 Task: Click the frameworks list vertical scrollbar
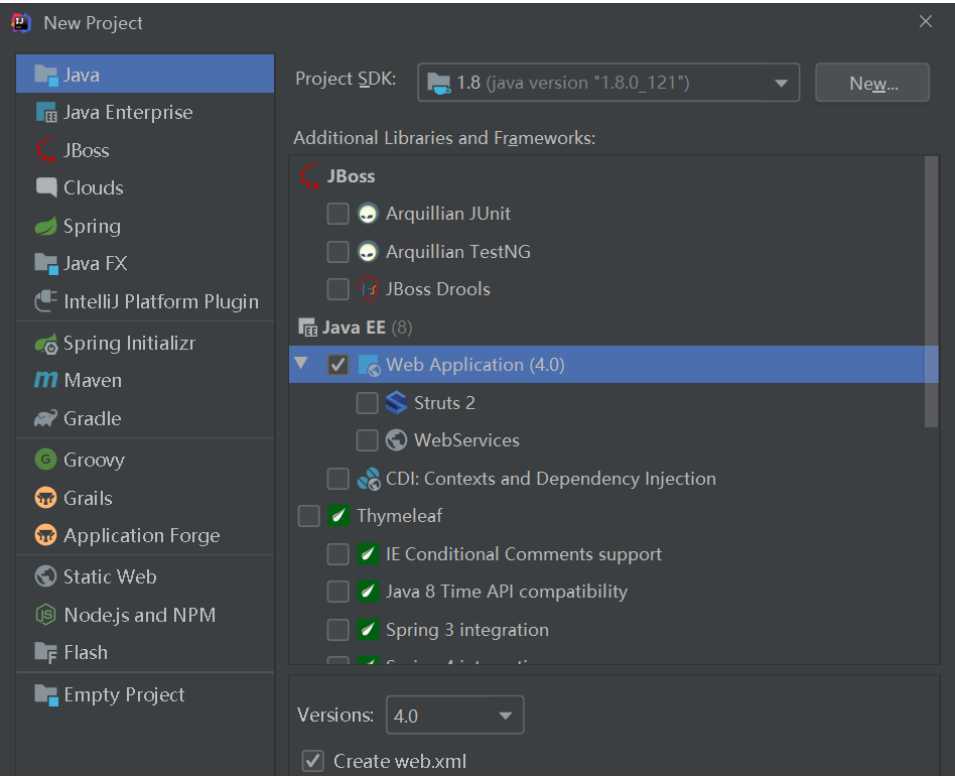pos(931,292)
